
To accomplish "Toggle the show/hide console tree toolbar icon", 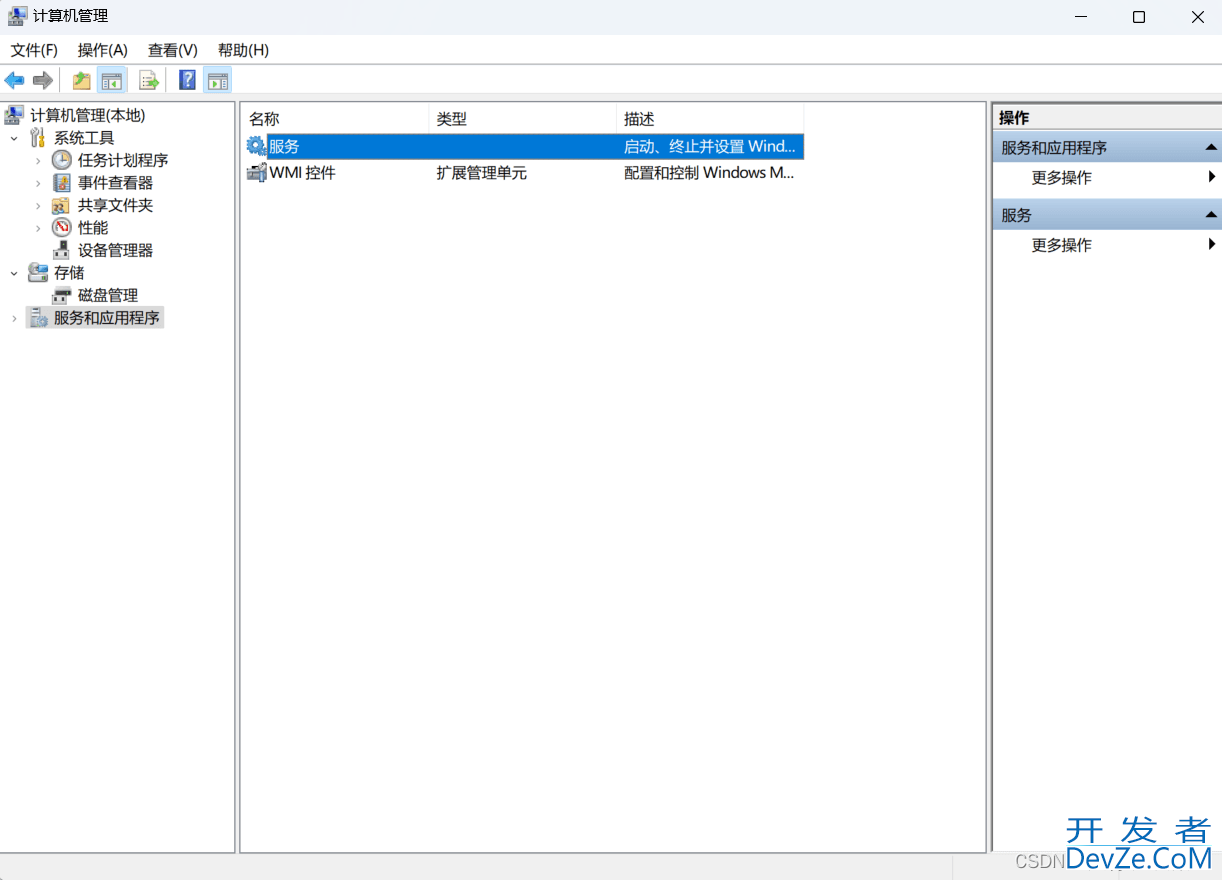I will [x=111, y=81].
